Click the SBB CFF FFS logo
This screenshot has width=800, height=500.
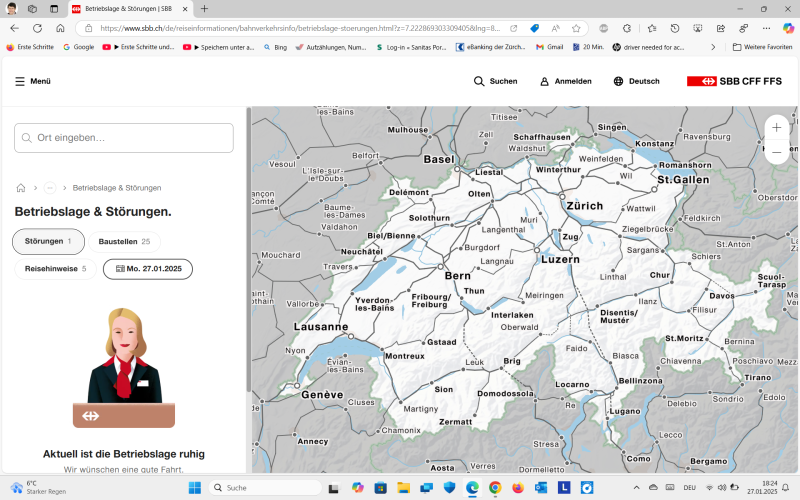pos(734,81)
